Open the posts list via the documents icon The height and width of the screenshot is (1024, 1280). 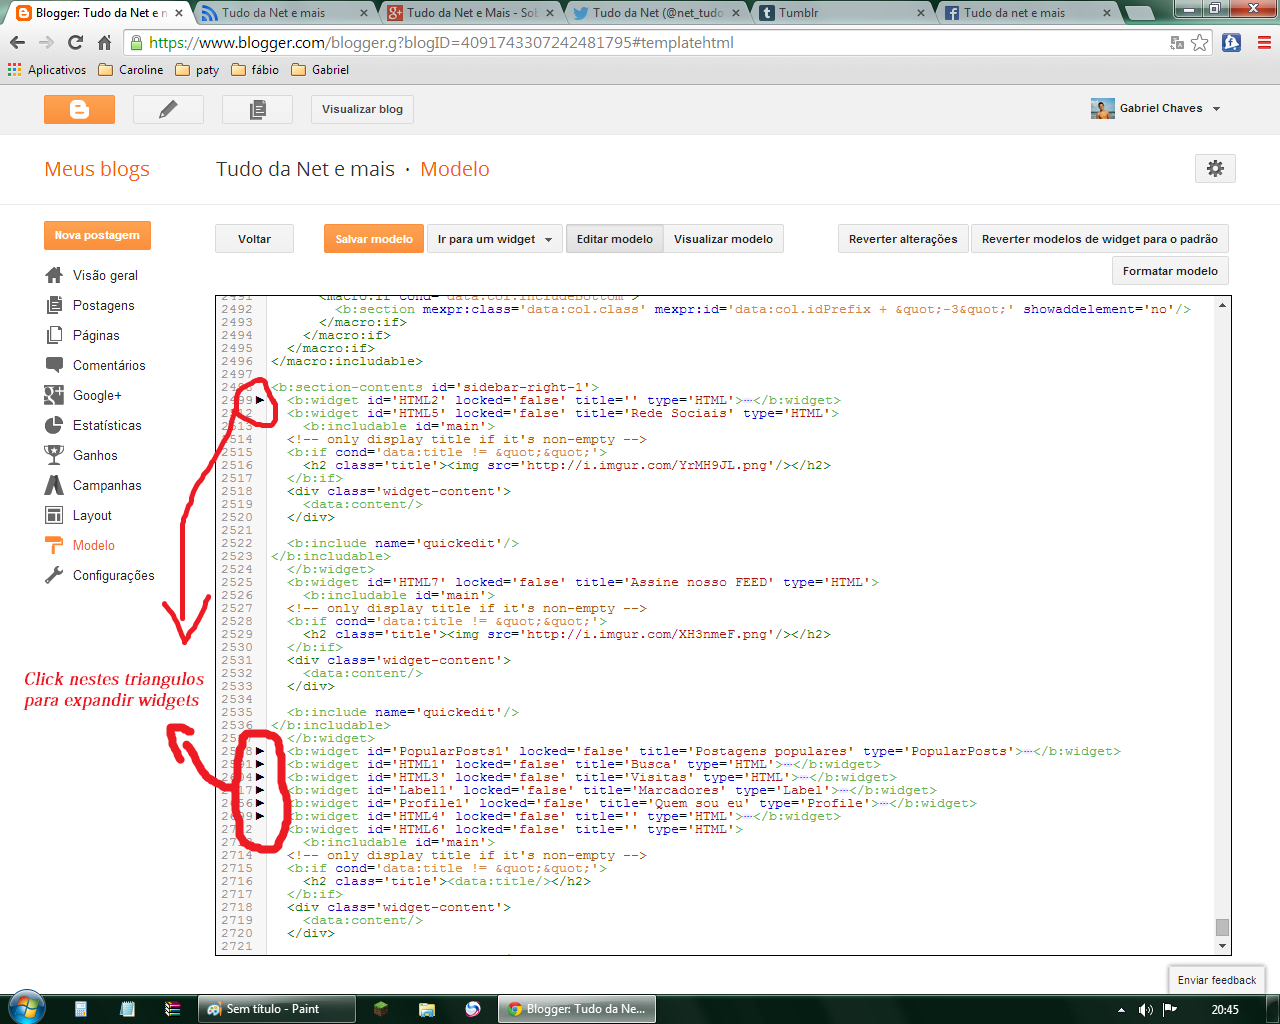click(x=257, y=109)
